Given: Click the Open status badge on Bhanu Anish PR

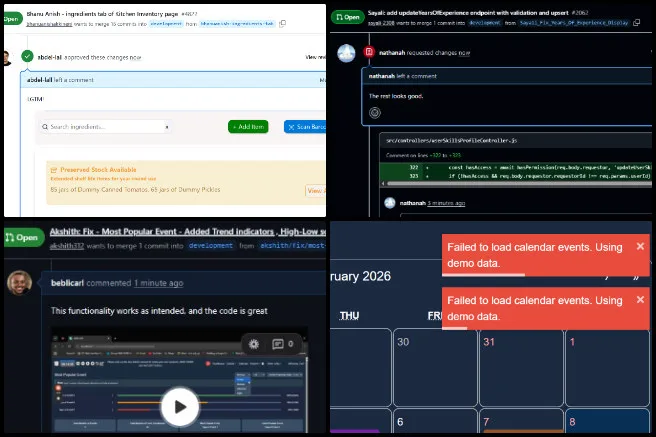Looking at the screenshot, I should (13, 19).
